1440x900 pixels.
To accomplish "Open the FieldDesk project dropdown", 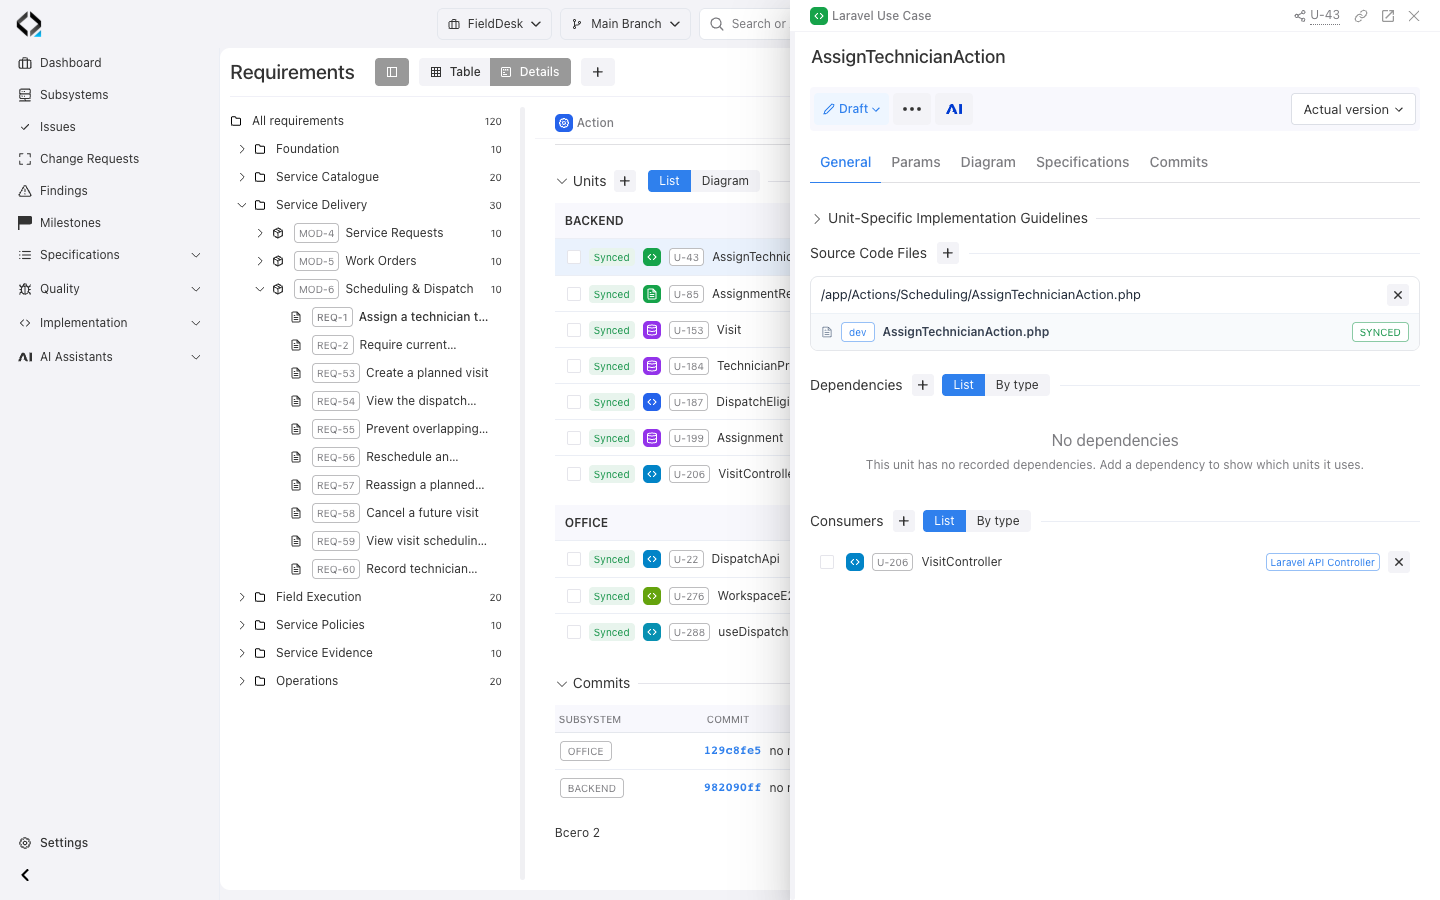I will (x=494, y=24).
